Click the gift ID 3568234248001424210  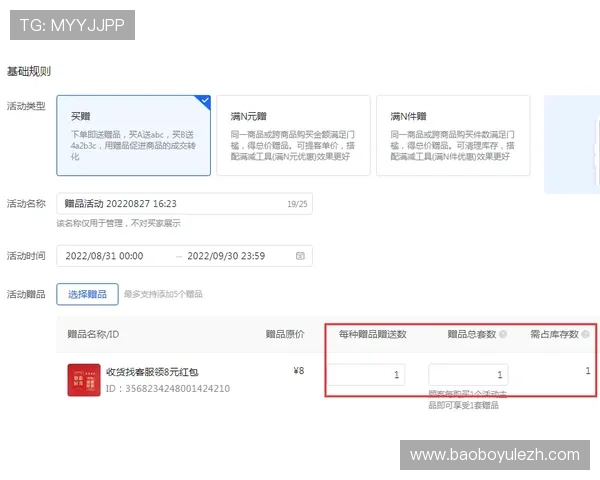pos(168,389)
